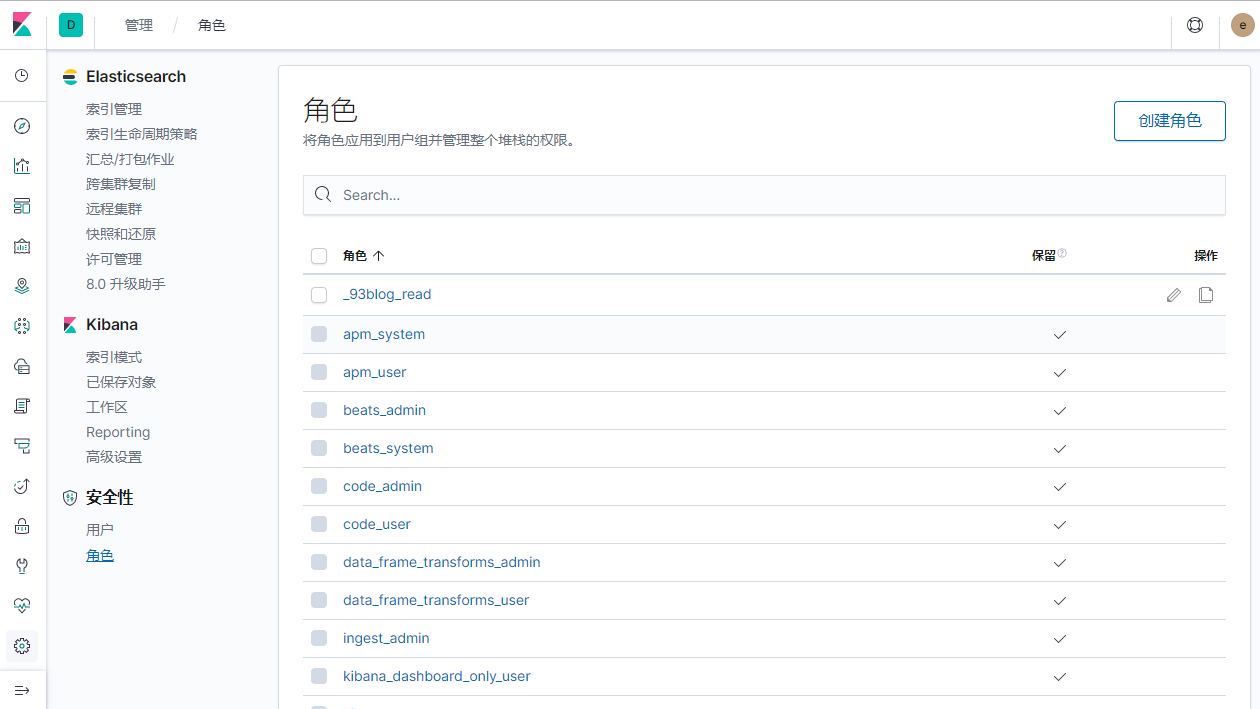
Task: Clone the _93blog_read role icon
Action: (x=1206, y=295)
